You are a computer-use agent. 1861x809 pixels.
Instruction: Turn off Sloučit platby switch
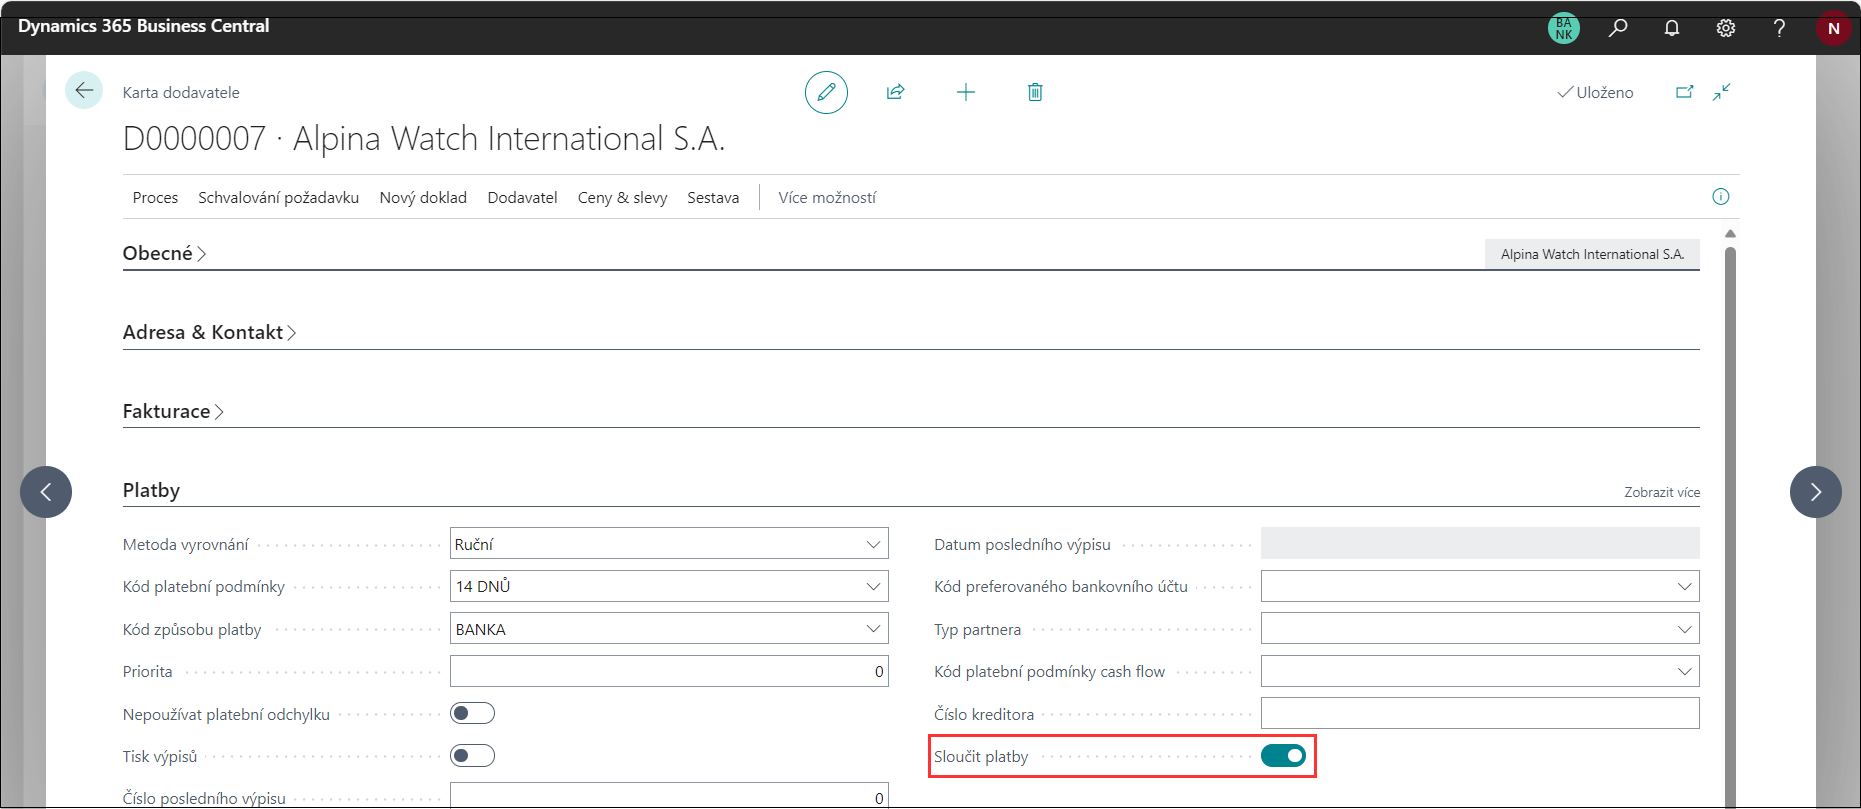1283,756
